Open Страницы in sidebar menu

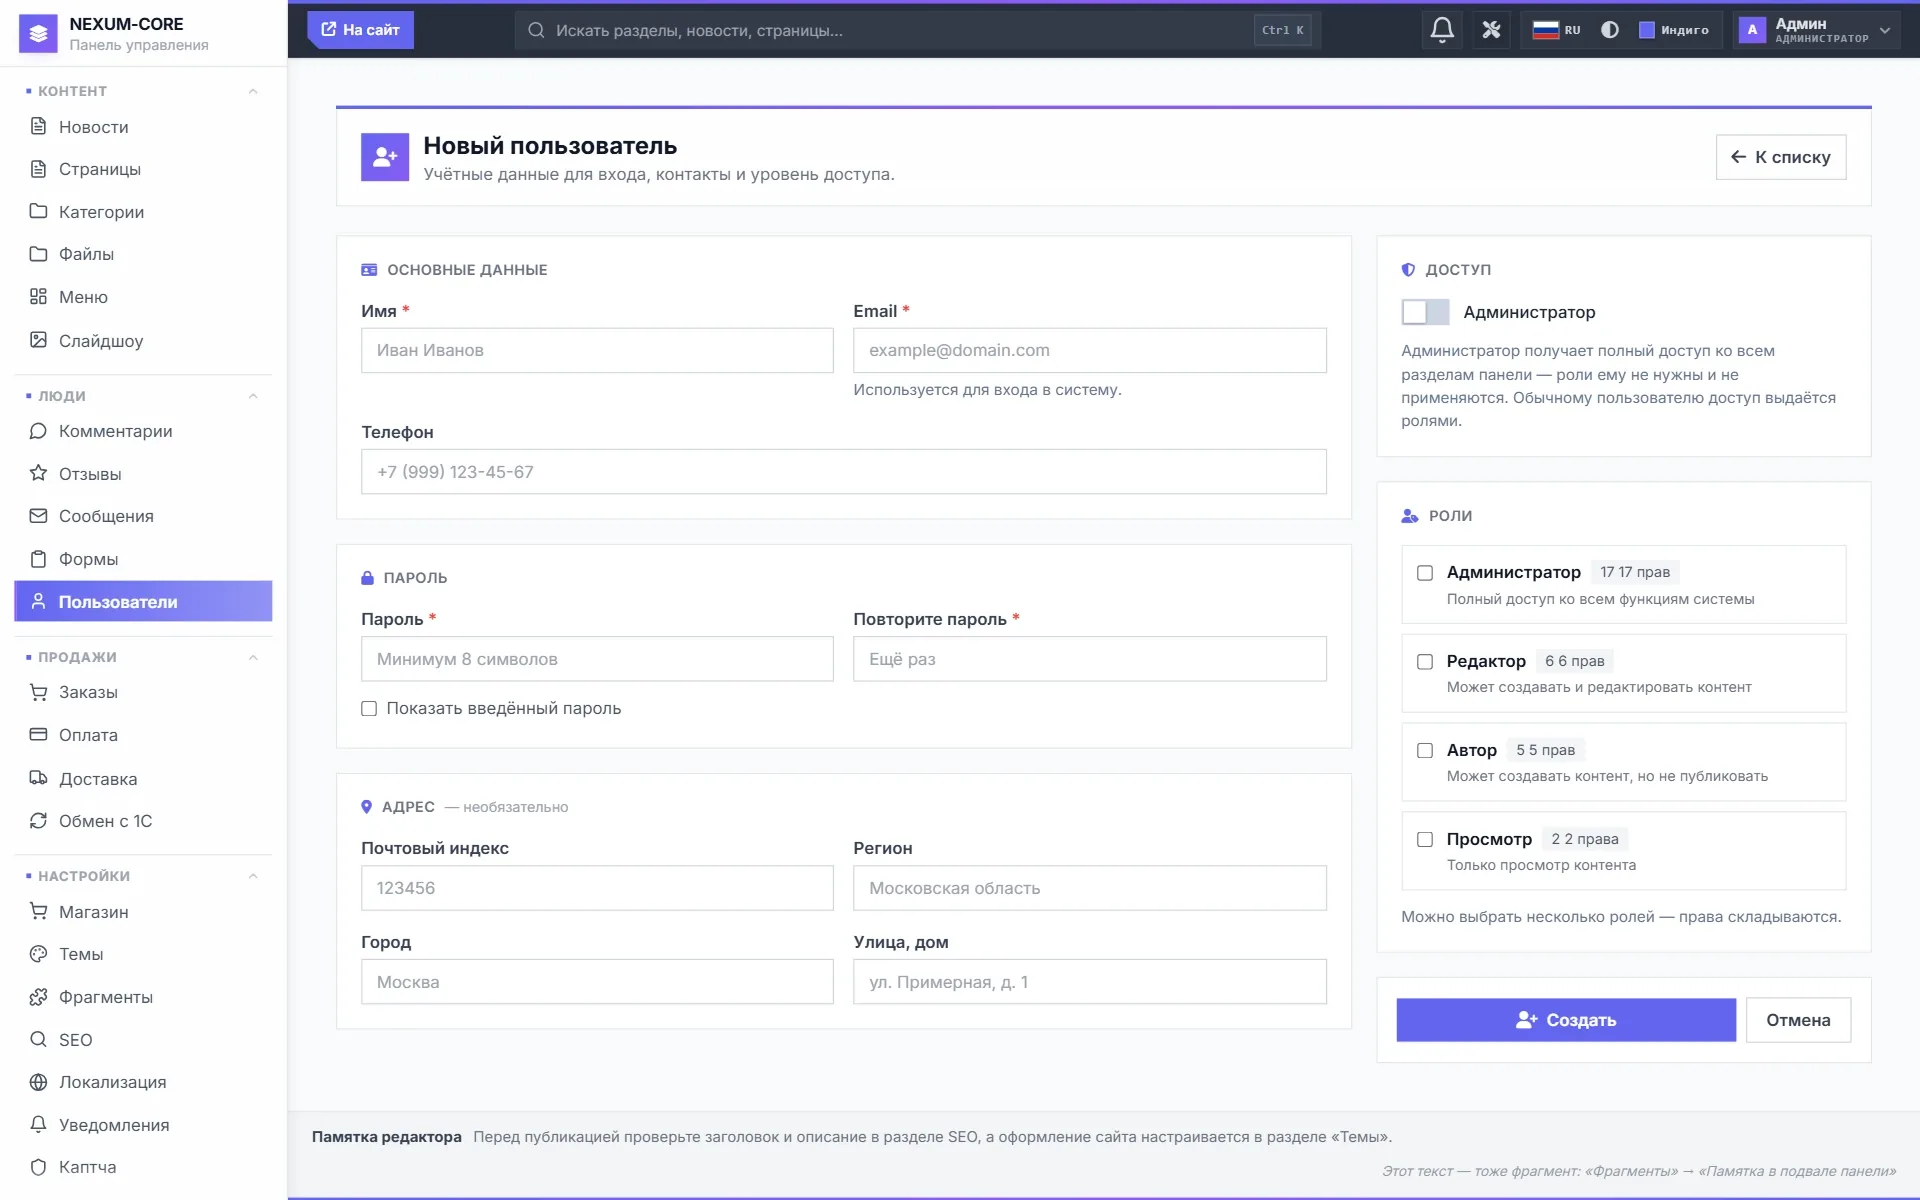tap(143, 169)
